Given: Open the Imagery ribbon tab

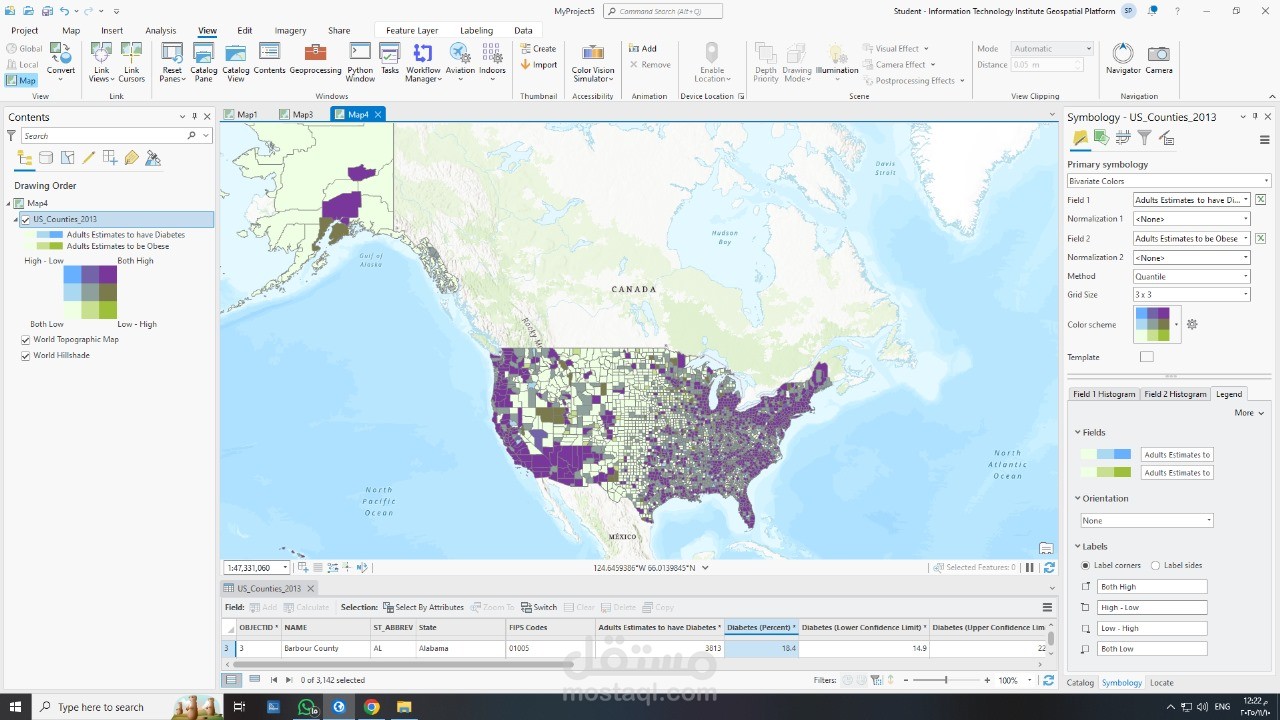Looking at the screenshot, I should click(290, 31).
